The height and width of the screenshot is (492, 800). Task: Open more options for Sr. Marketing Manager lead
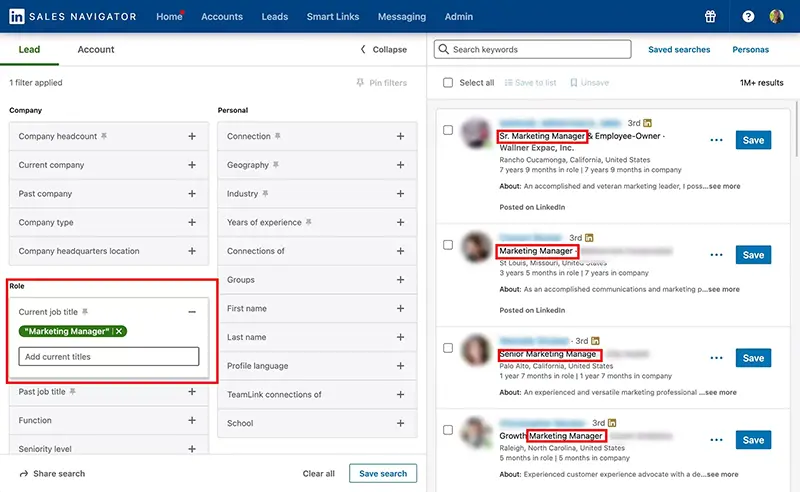(x=716, y=140)
